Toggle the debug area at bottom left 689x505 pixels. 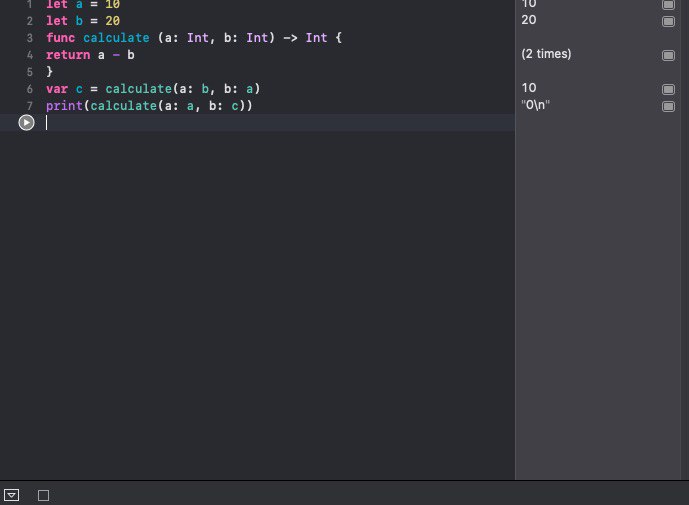[11, 495]
